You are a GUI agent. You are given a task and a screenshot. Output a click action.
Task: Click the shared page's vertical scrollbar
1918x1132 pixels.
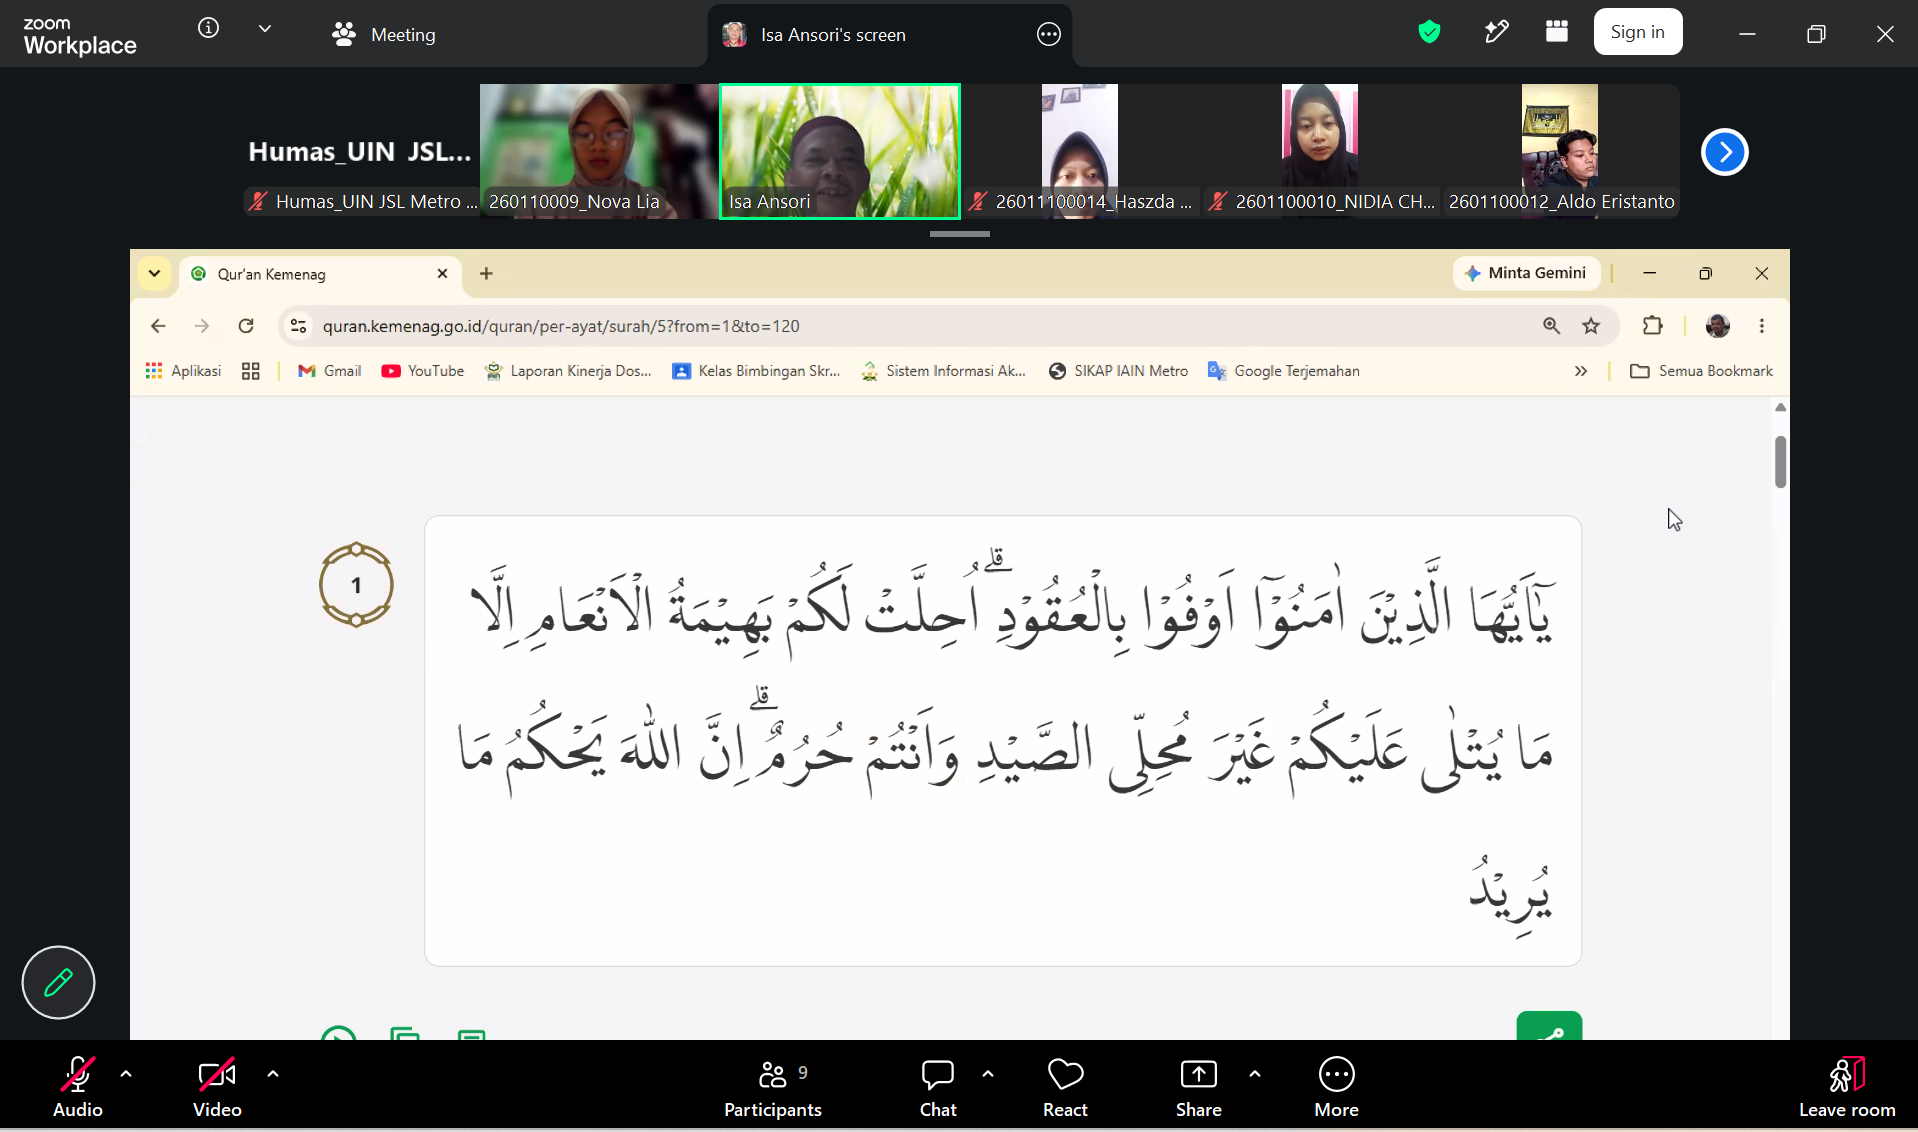click(x=1780, y=462)
